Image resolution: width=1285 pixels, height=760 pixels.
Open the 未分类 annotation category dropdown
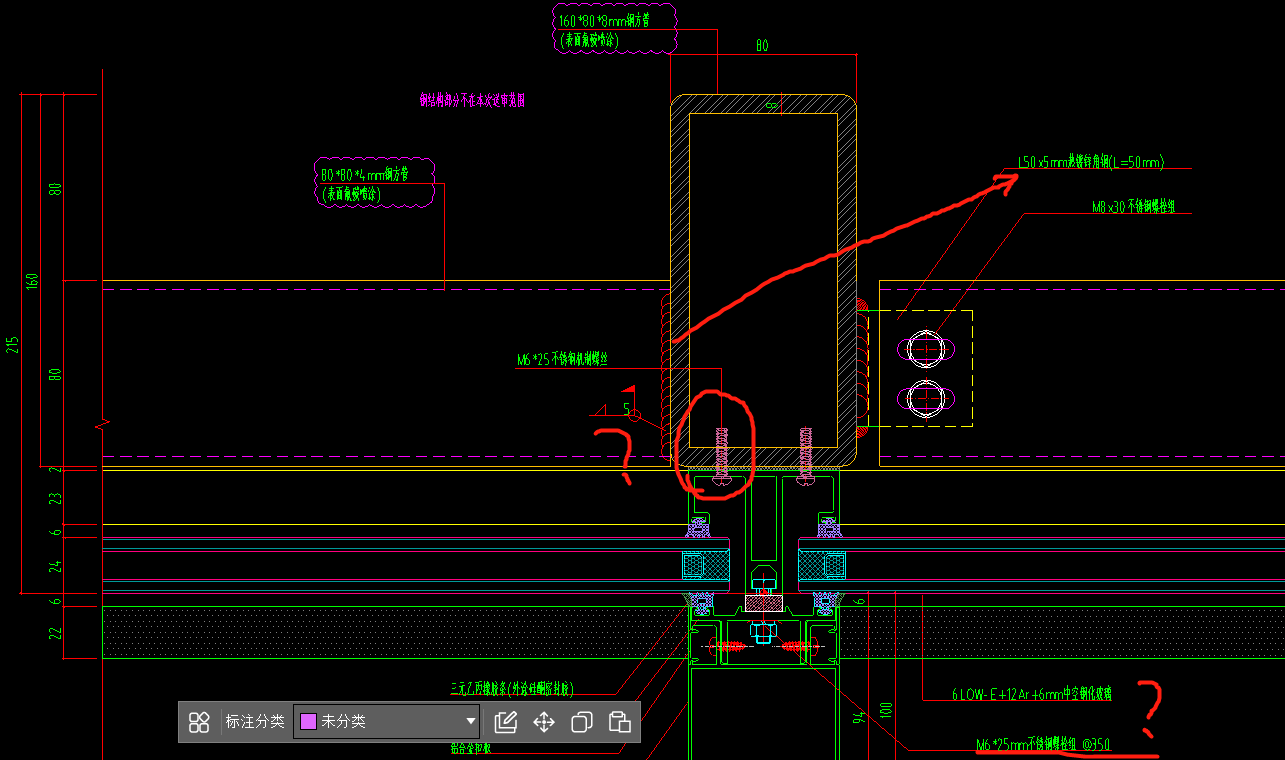tap(387, 721)
